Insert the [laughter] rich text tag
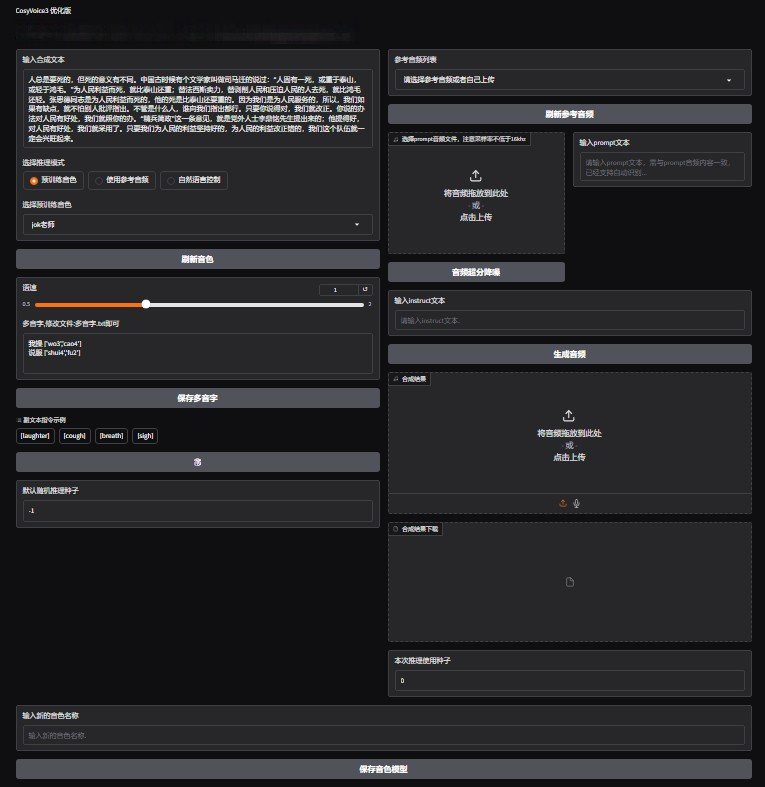 [34, 436]
